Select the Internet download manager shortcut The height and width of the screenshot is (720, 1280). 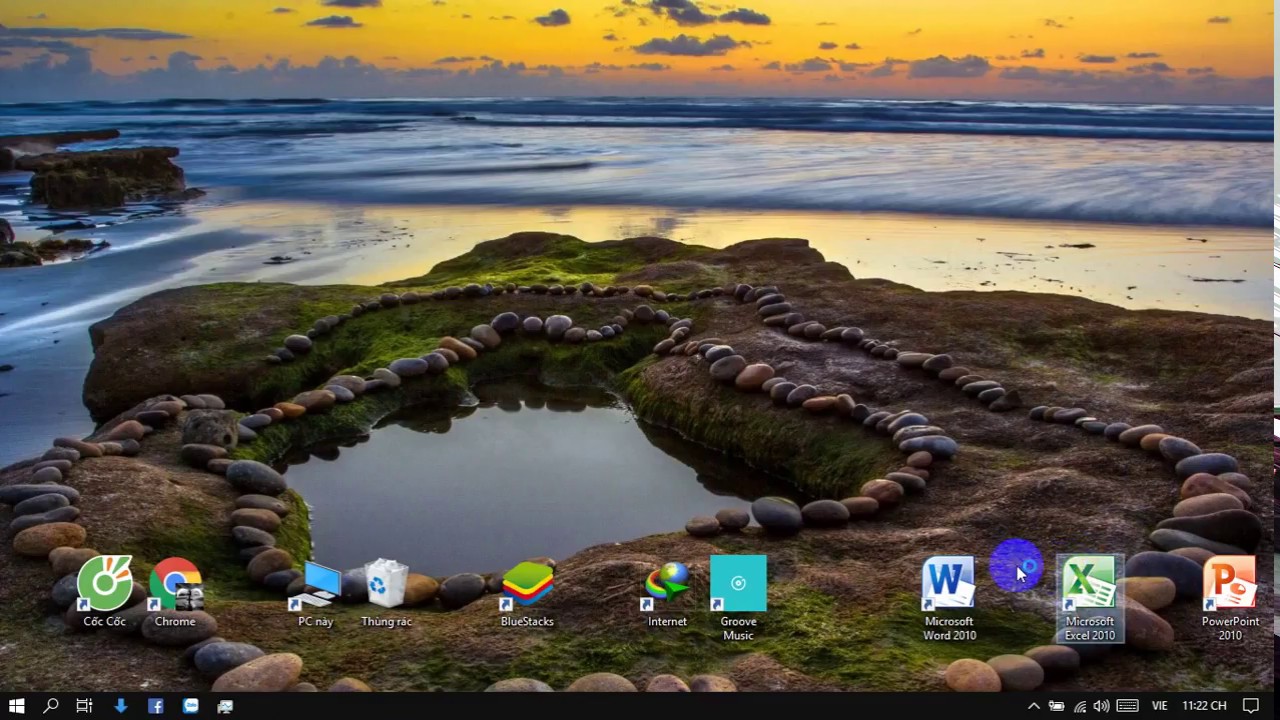[x=667, y=592]
